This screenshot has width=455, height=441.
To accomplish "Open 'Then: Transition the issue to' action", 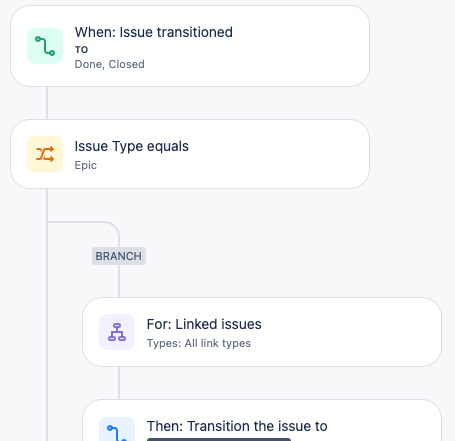I will point(237,426).
